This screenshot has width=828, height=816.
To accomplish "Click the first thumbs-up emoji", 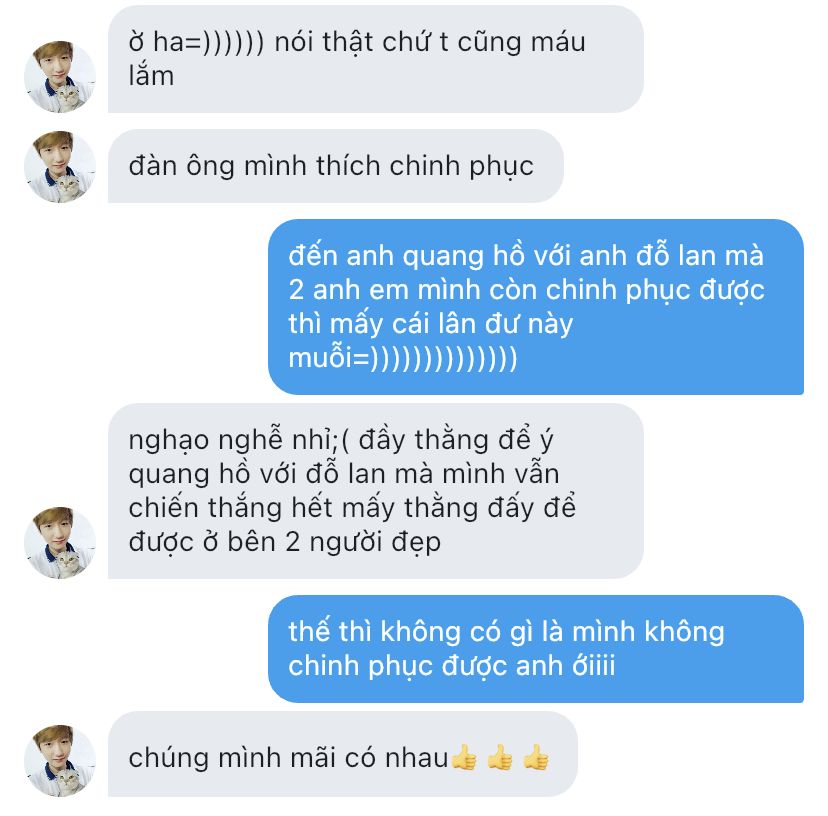I will (465, 758).
